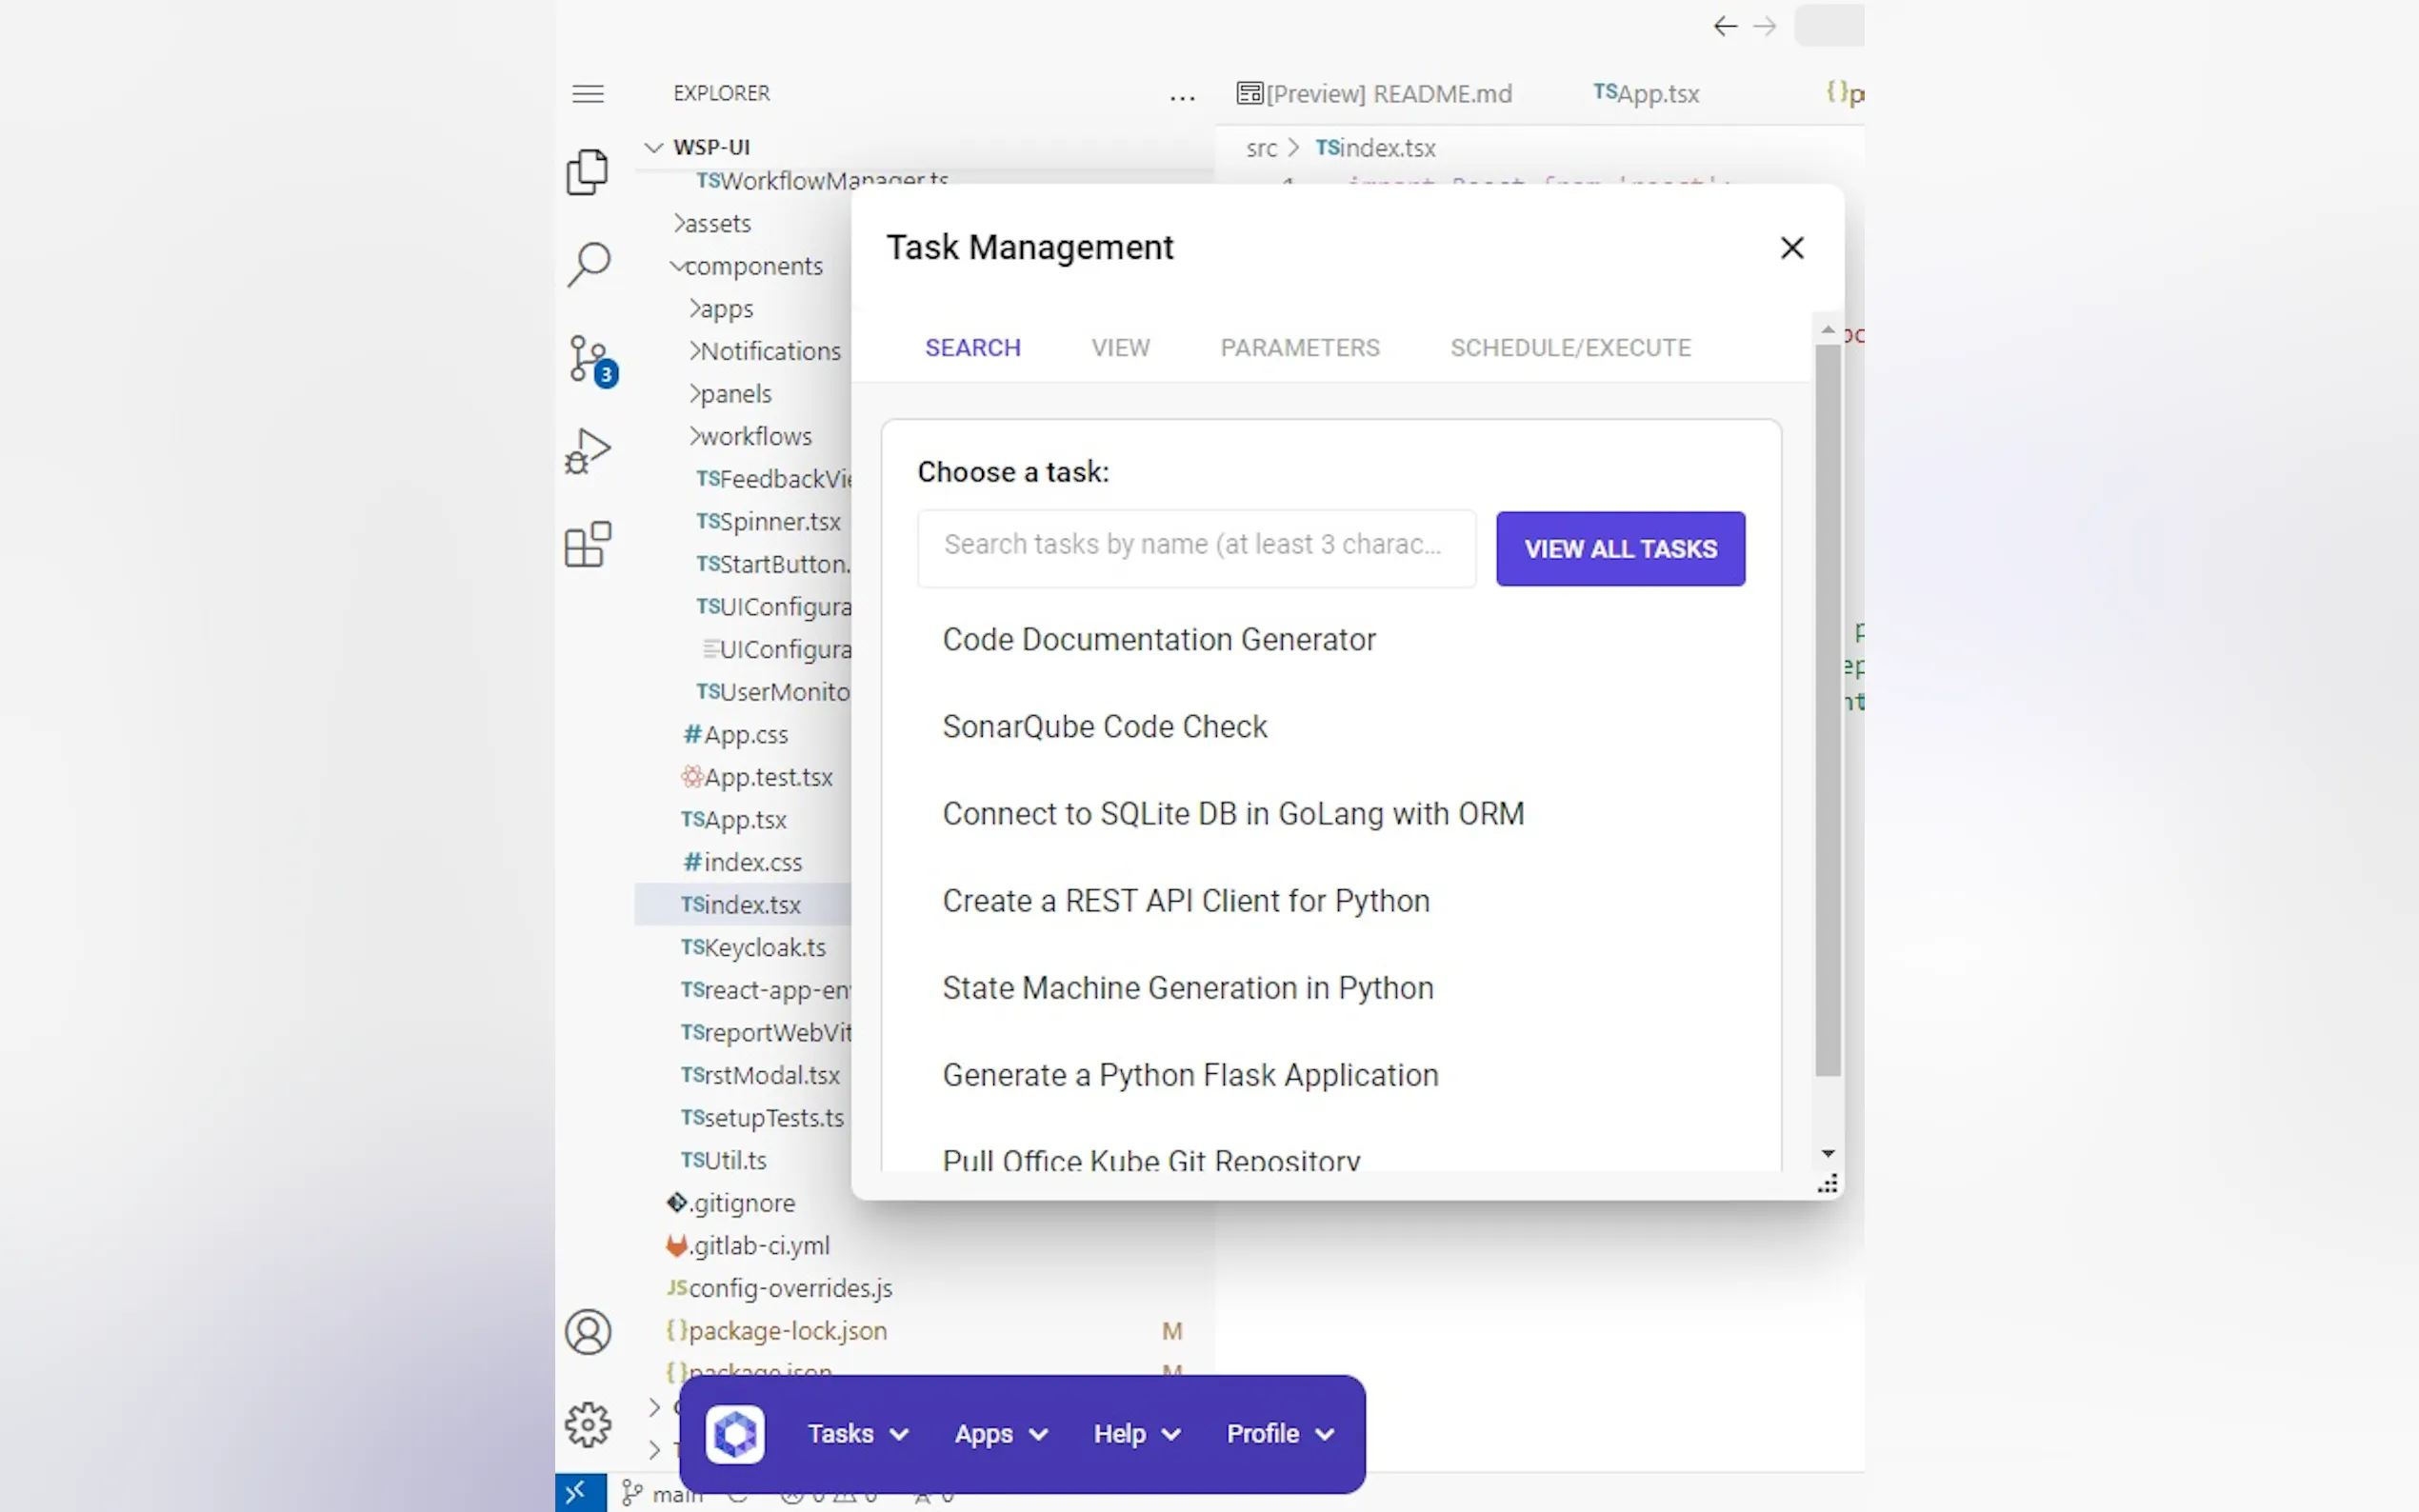Click the hexagon logo in bottom toolbar
Viewport: 2419px width, 1512px height.
735,1434
